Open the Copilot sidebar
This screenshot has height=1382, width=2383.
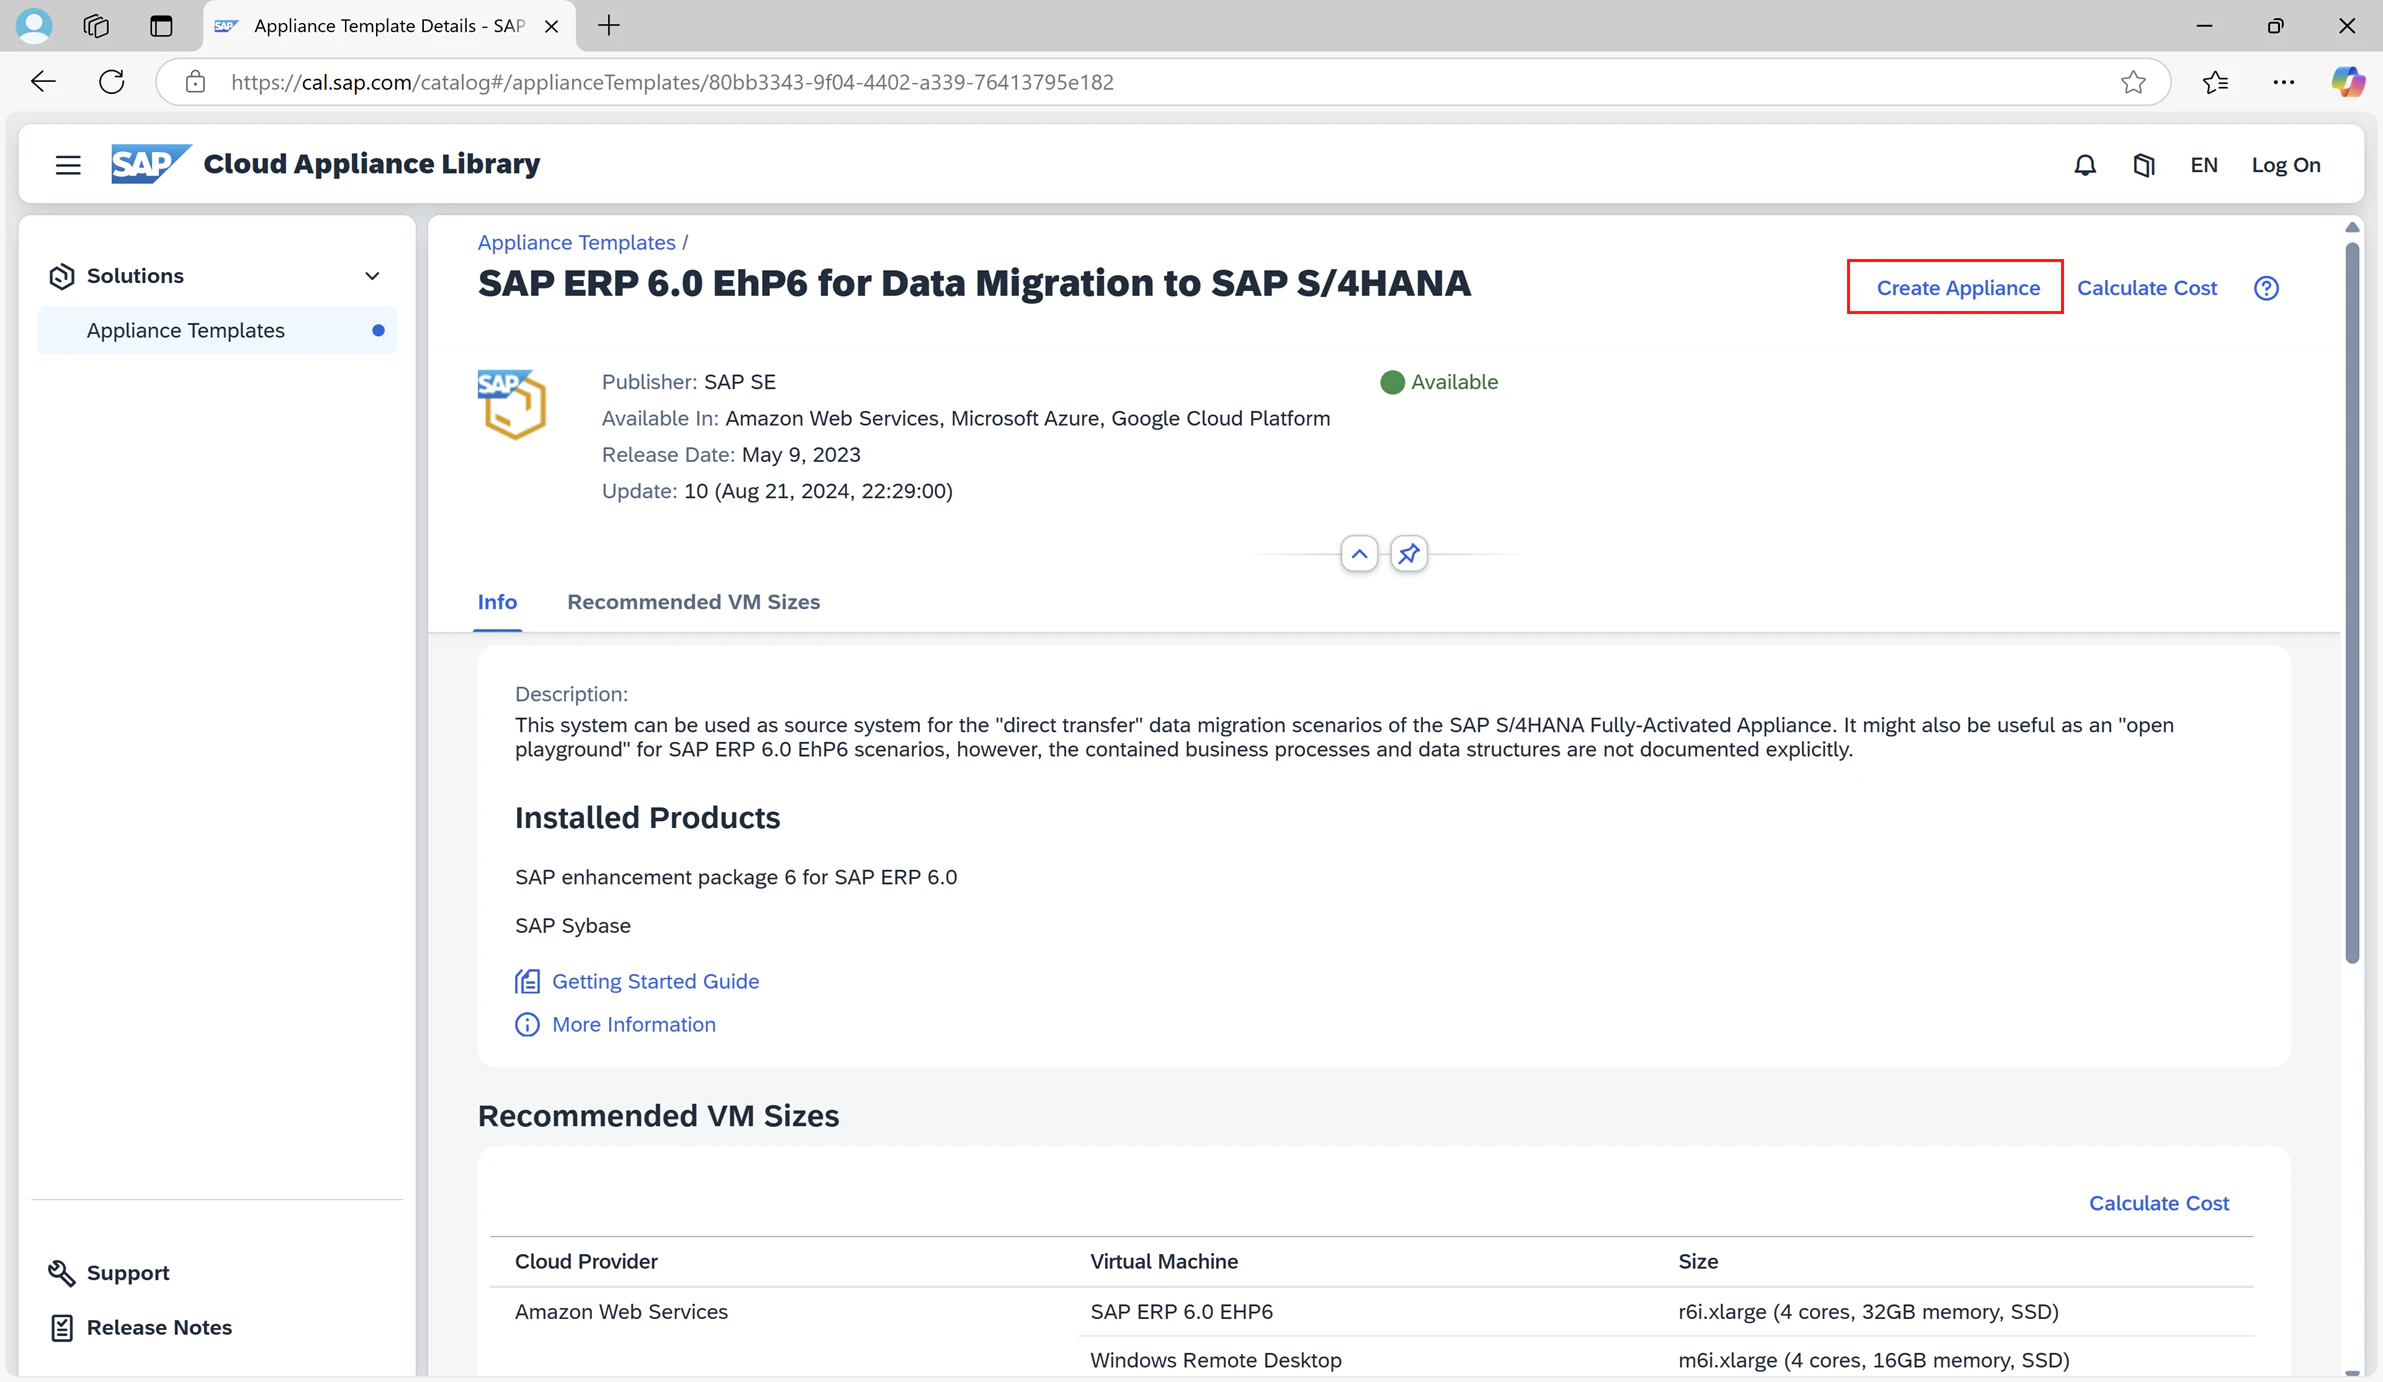tap(2347, 82)
